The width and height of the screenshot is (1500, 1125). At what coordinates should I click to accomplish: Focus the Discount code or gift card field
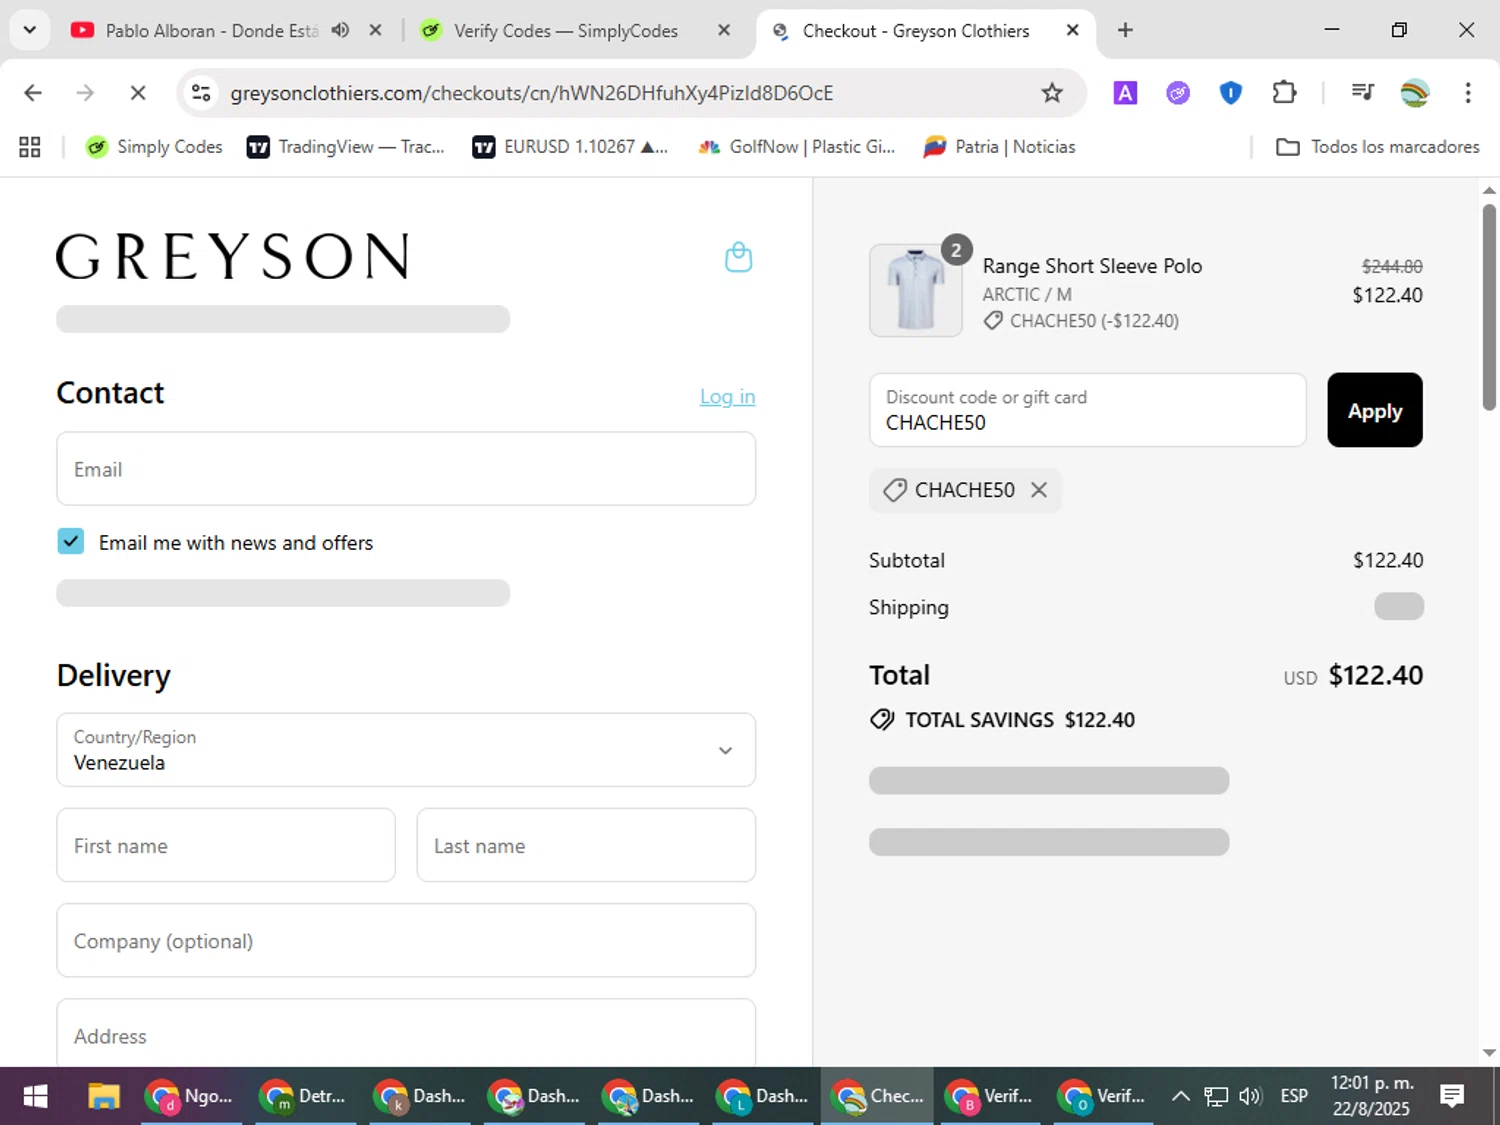click(x=1087, y=410)
